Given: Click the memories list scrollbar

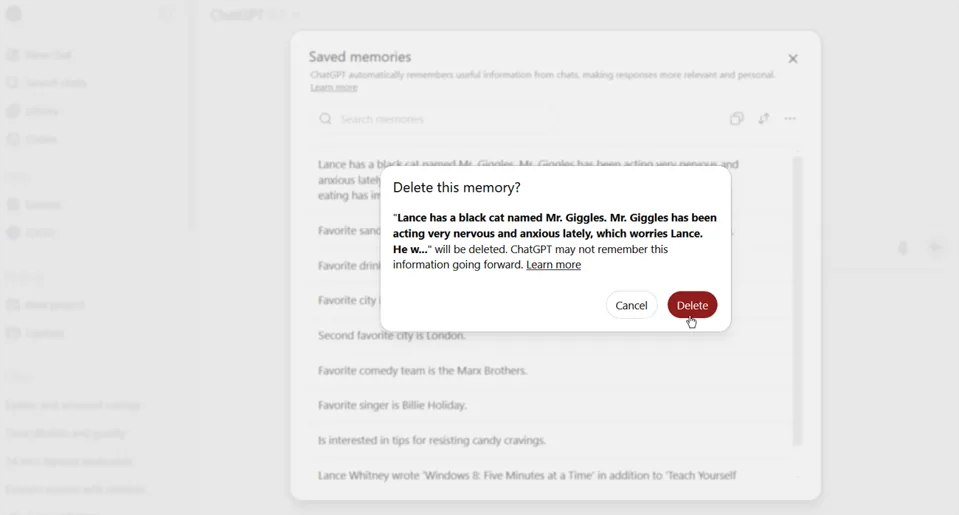Looking at the screenshot, I should pyautogui.click(x=798, y=300).
